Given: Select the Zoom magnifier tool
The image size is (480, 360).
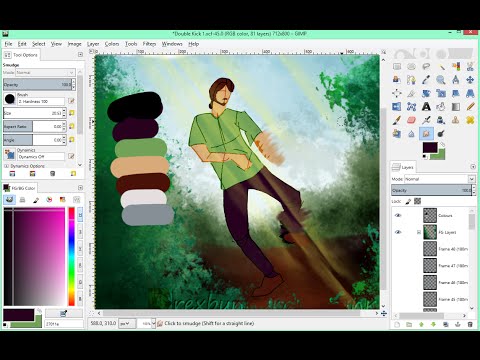Looking at the screenshot, I should (441, 80).
